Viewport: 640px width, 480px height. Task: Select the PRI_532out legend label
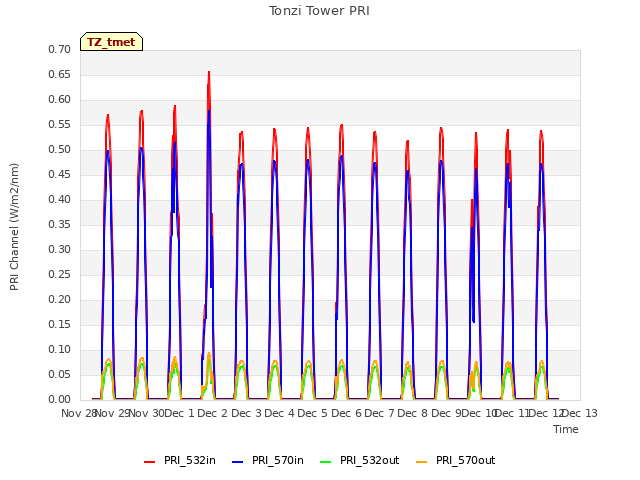click(369, 460)
